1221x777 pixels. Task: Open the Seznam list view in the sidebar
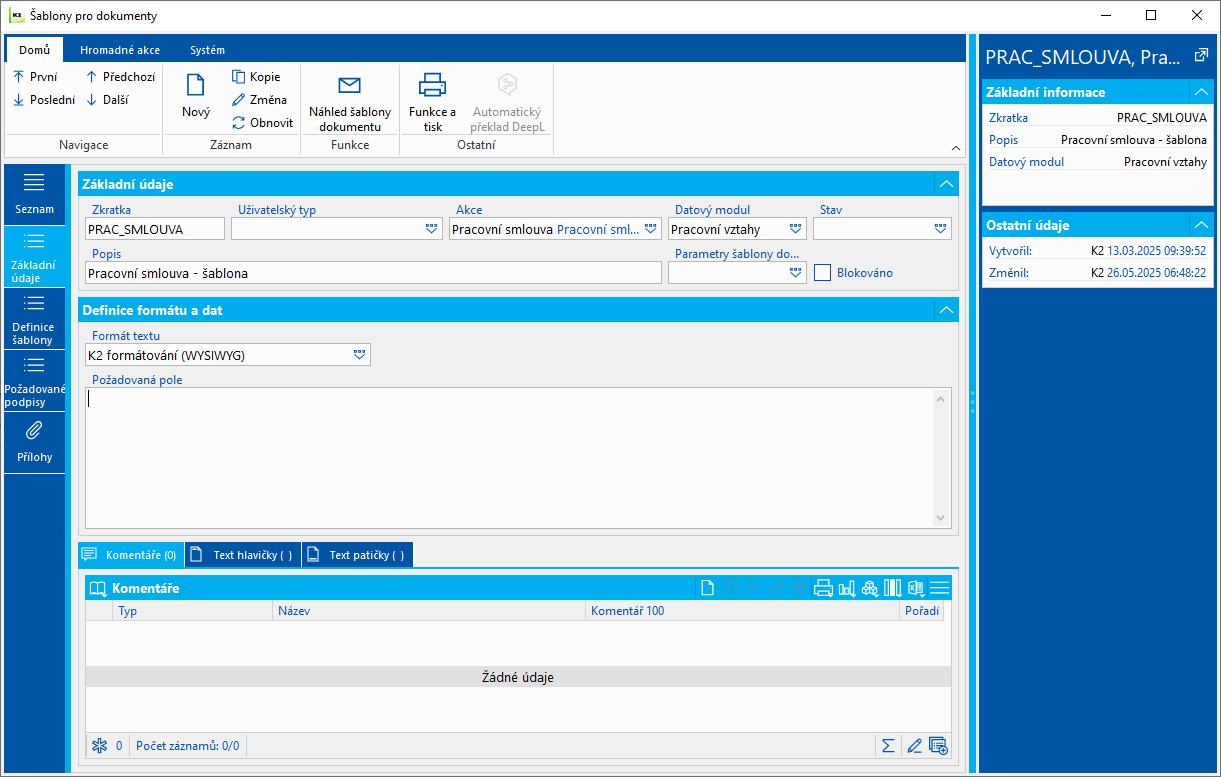[x=35, y=194]
